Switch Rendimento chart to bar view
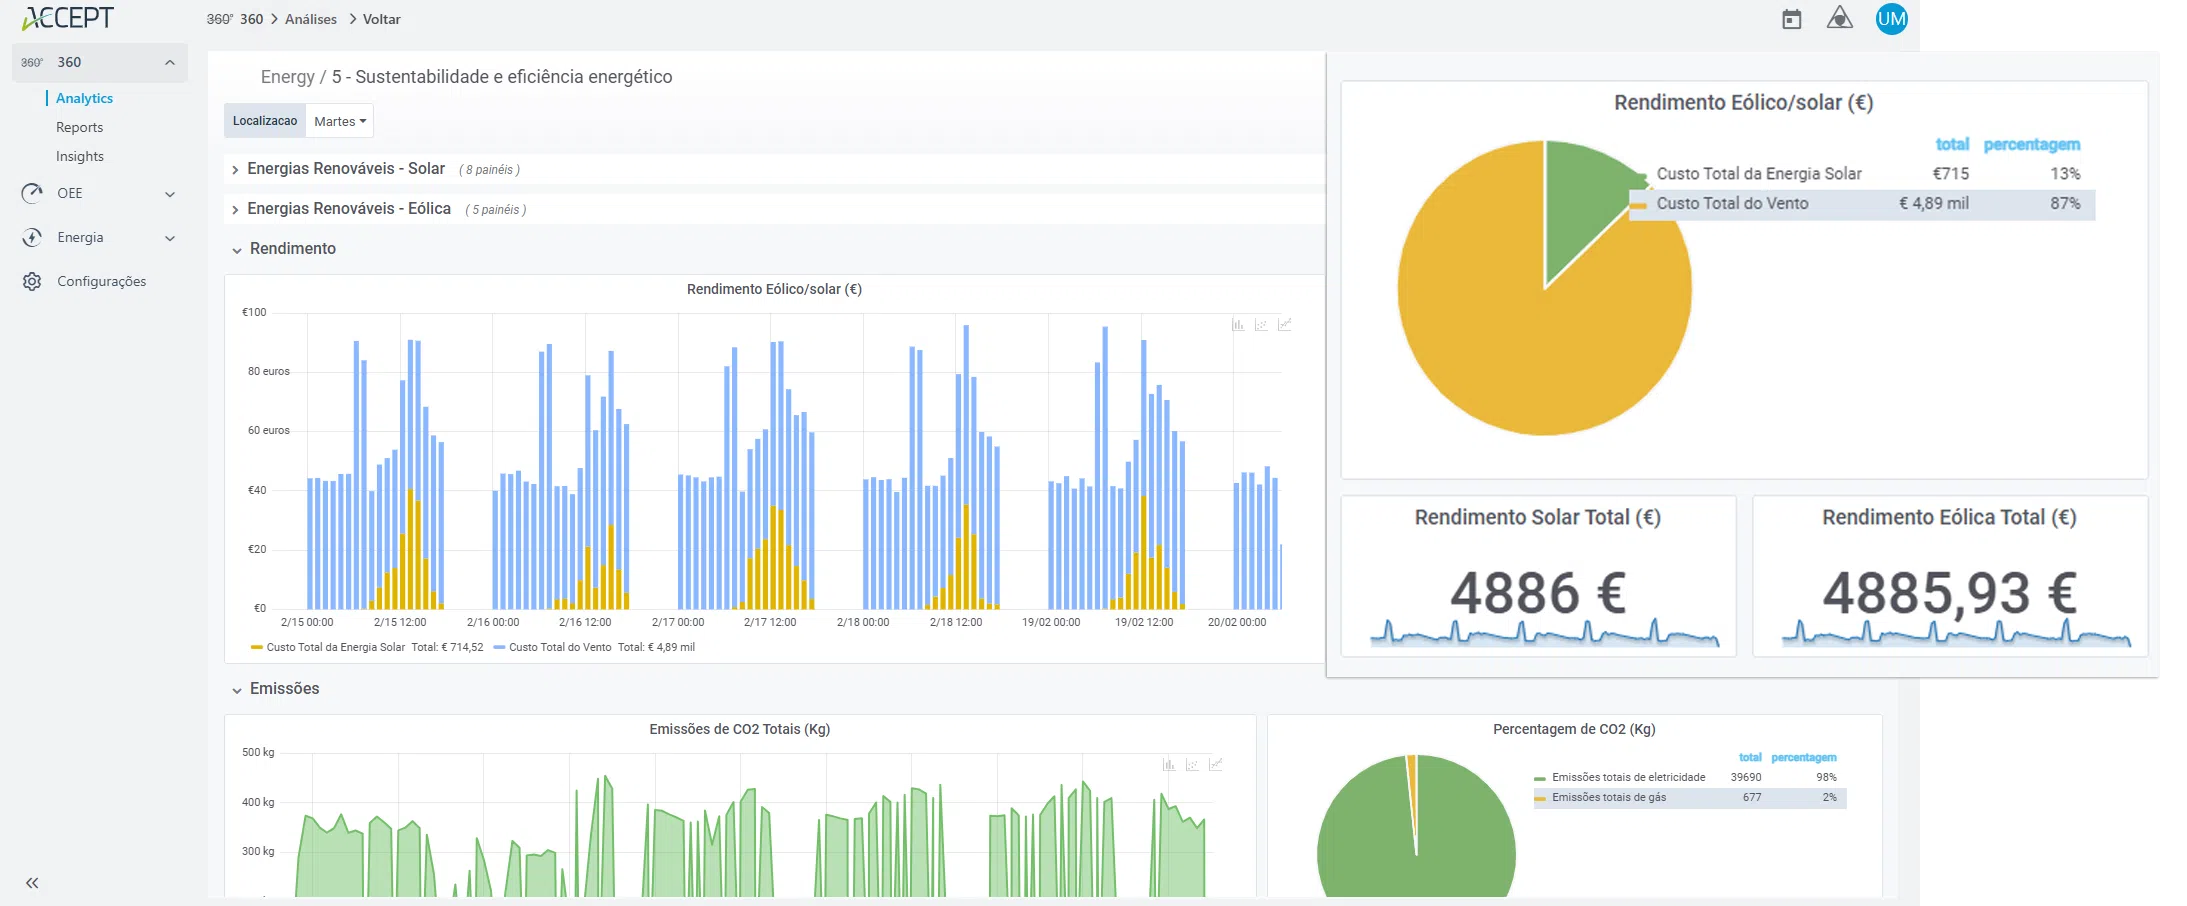 (x=1238, y=325)
